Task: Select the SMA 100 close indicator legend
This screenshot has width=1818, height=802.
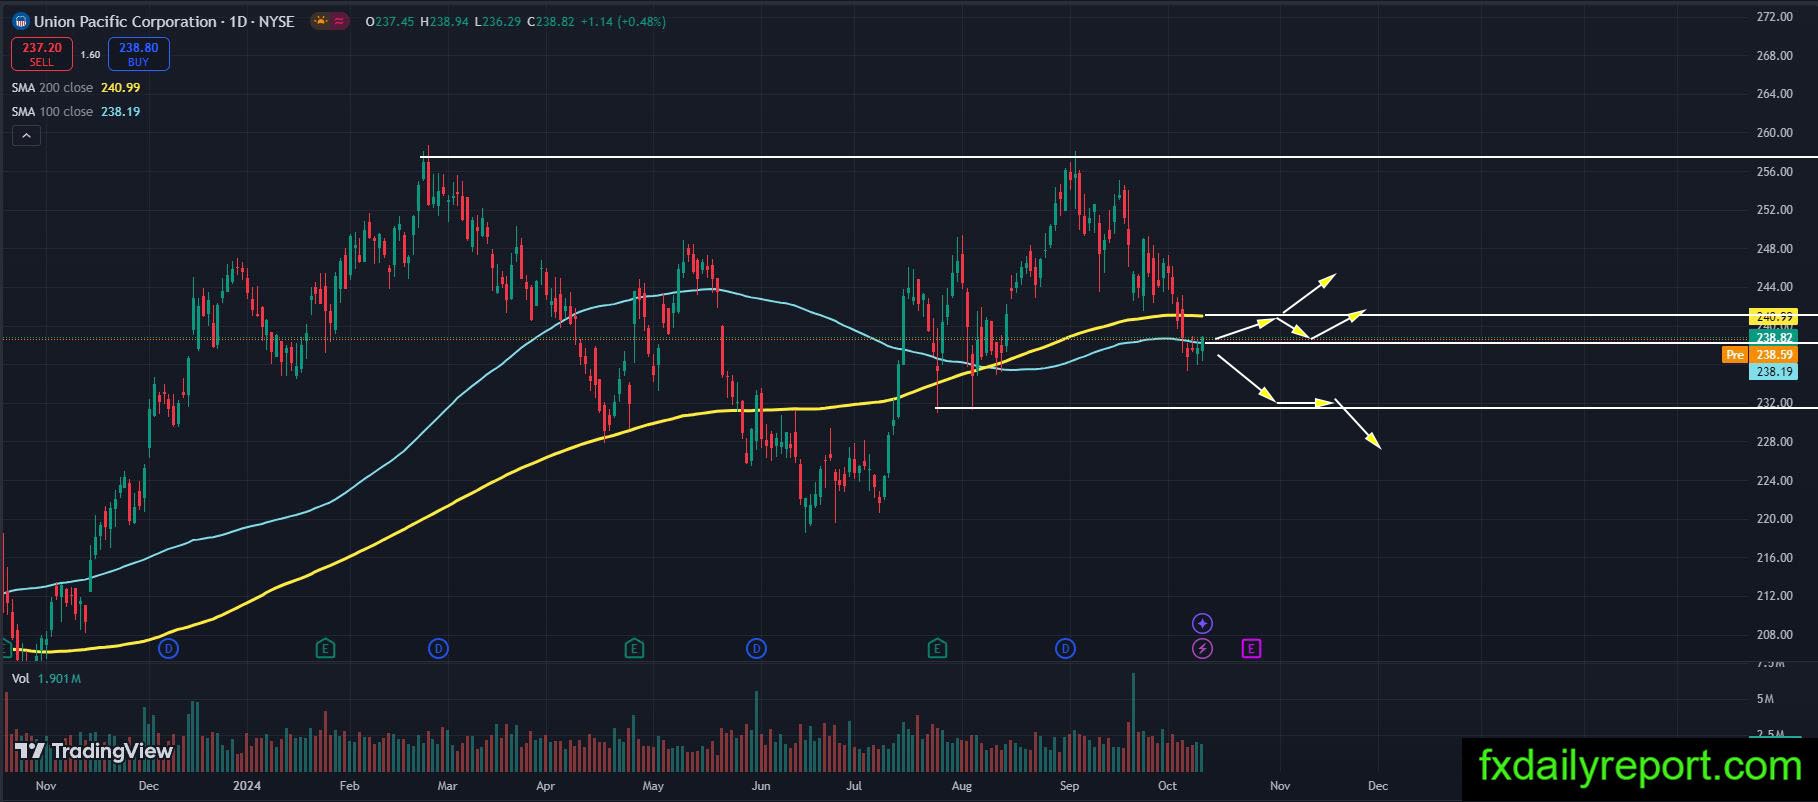Action: click(x=76, y=112)
